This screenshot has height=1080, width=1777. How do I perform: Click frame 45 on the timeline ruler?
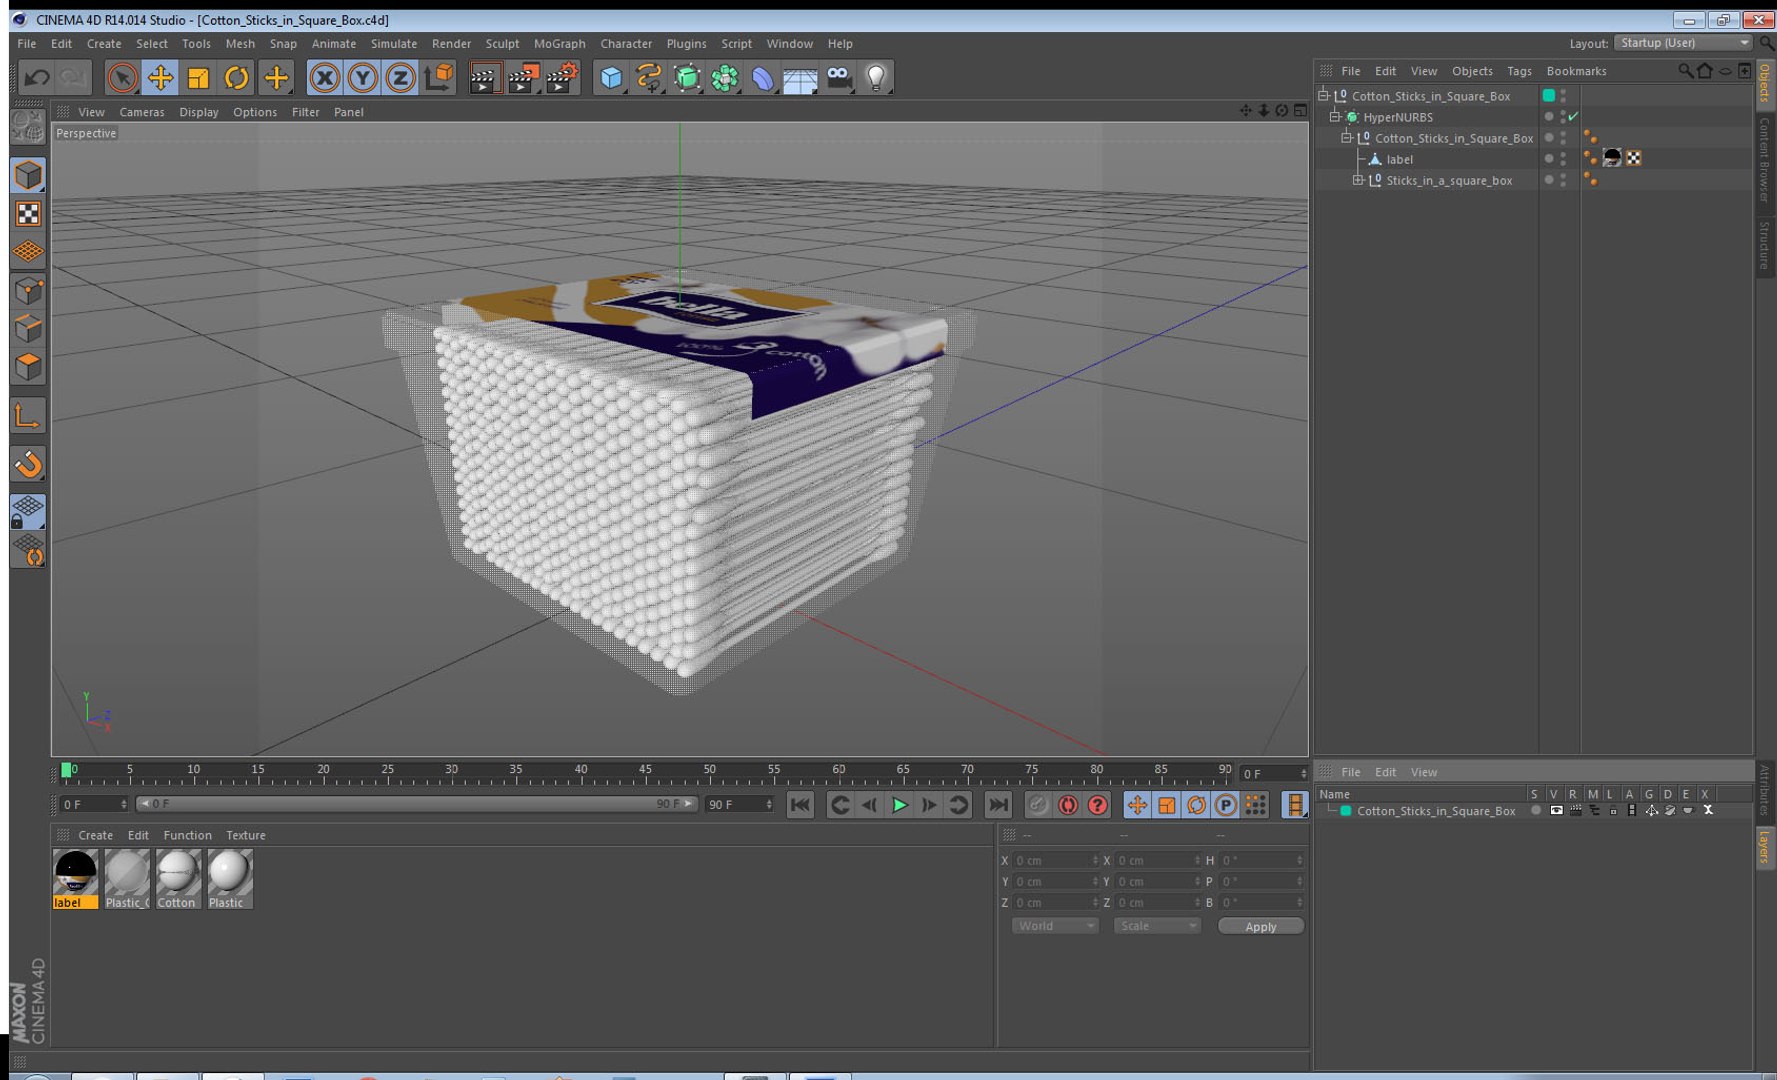click(x=645, y=773)
